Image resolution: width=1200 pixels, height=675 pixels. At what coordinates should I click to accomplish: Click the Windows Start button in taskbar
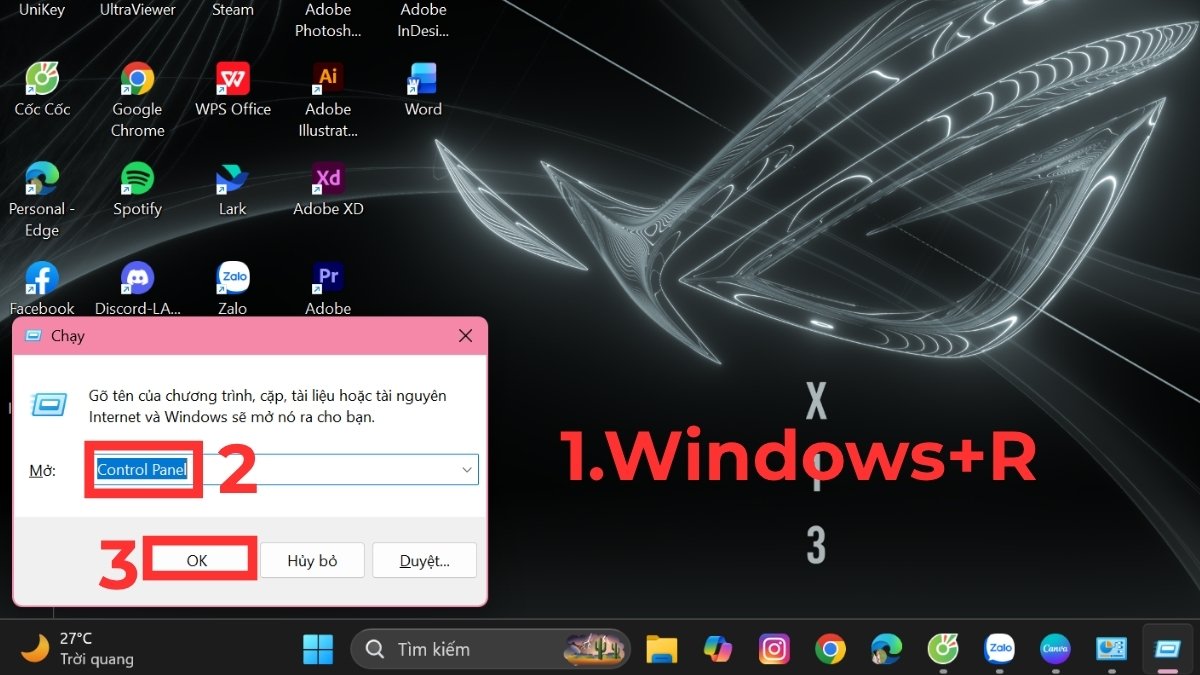pyautogui.click(x=318, y=649)
